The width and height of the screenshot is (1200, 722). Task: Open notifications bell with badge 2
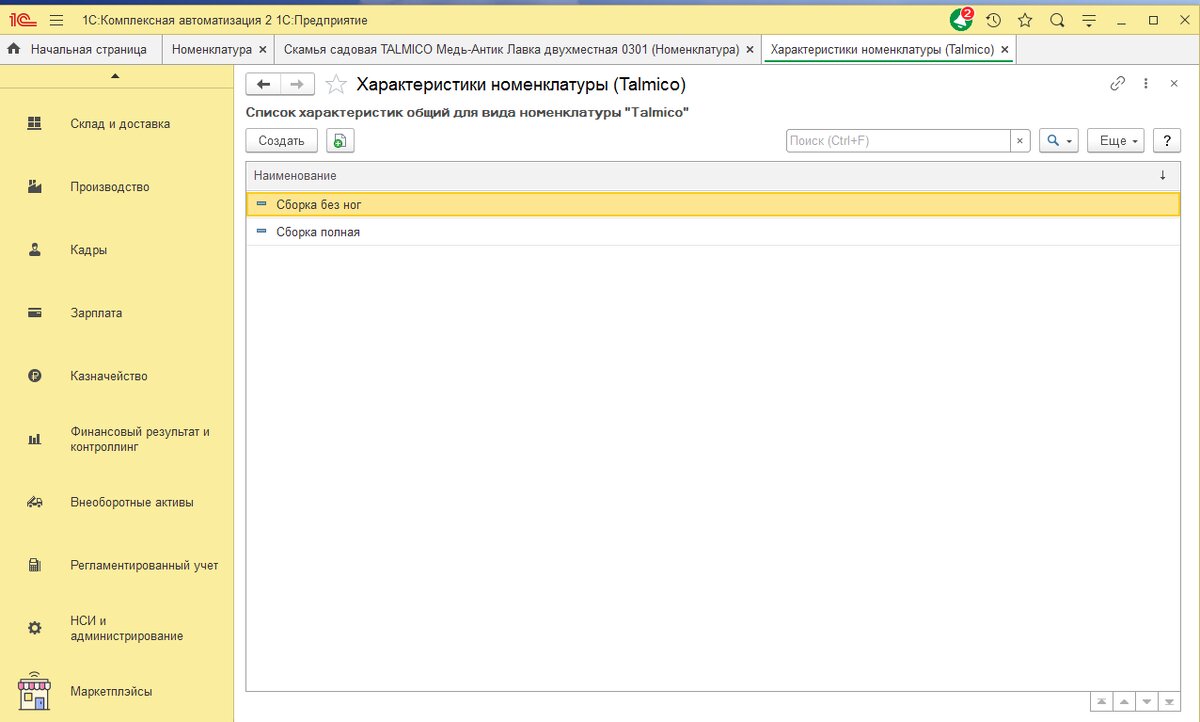pyautogui.click(x=961, y=19)
